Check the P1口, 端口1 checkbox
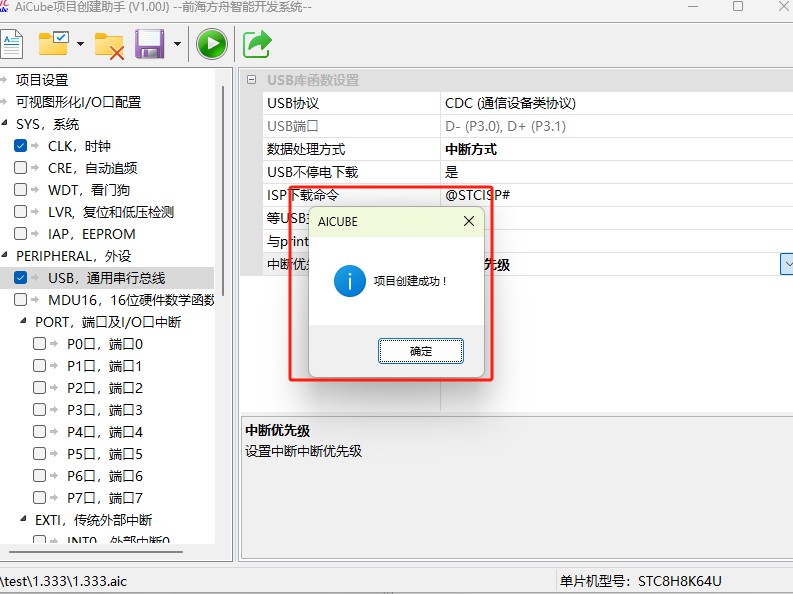Screen dimensions: 793x594 (39, 365)
